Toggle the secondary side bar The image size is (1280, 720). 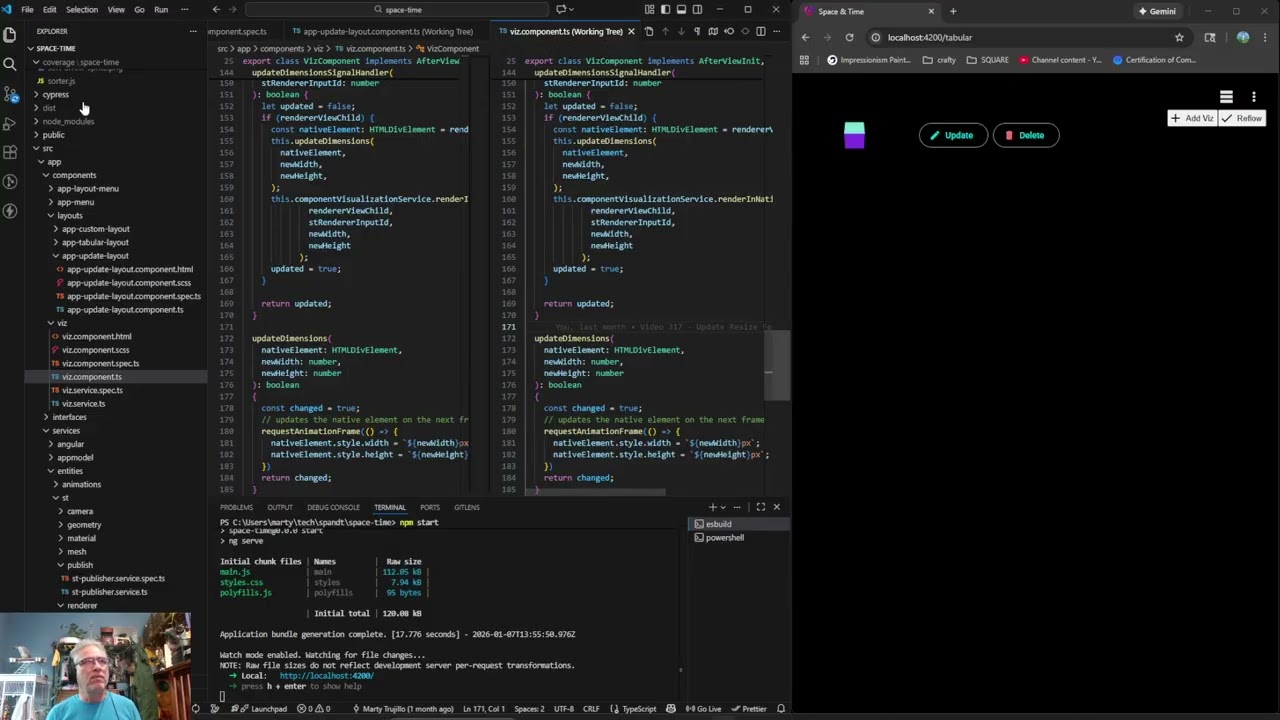tap(697, 10)
